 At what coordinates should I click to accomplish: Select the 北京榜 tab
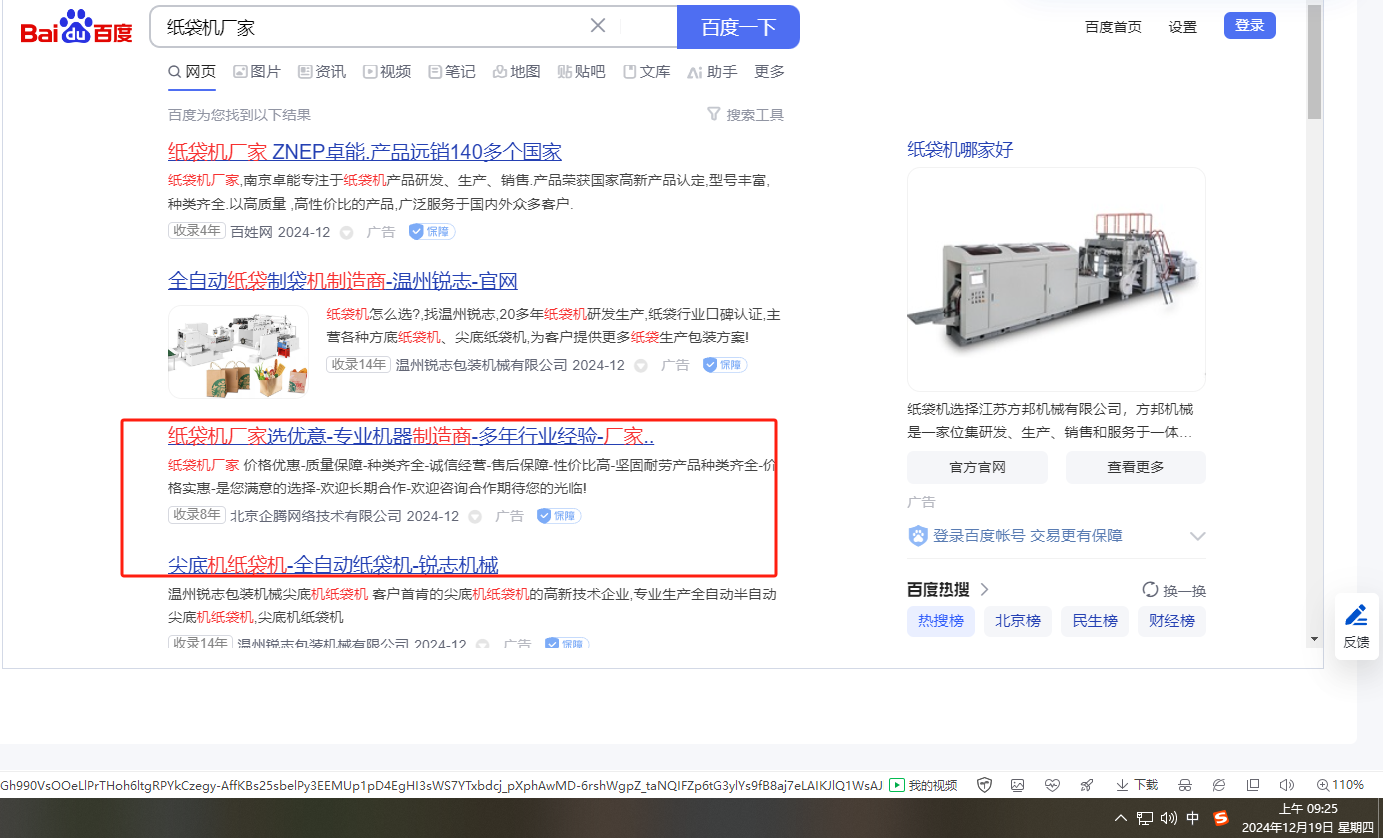(x=1018, y=621)
